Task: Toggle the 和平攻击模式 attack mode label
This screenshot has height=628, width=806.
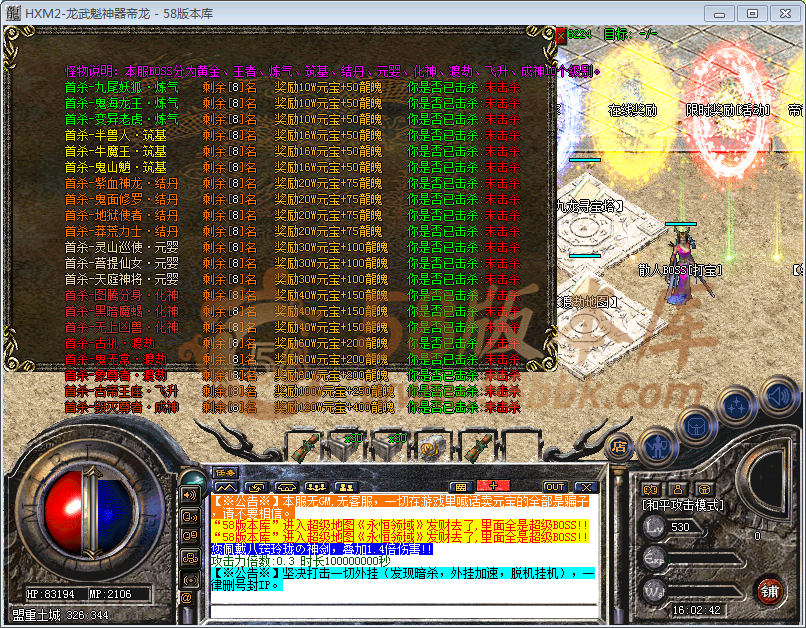Action: pos(683,505)
